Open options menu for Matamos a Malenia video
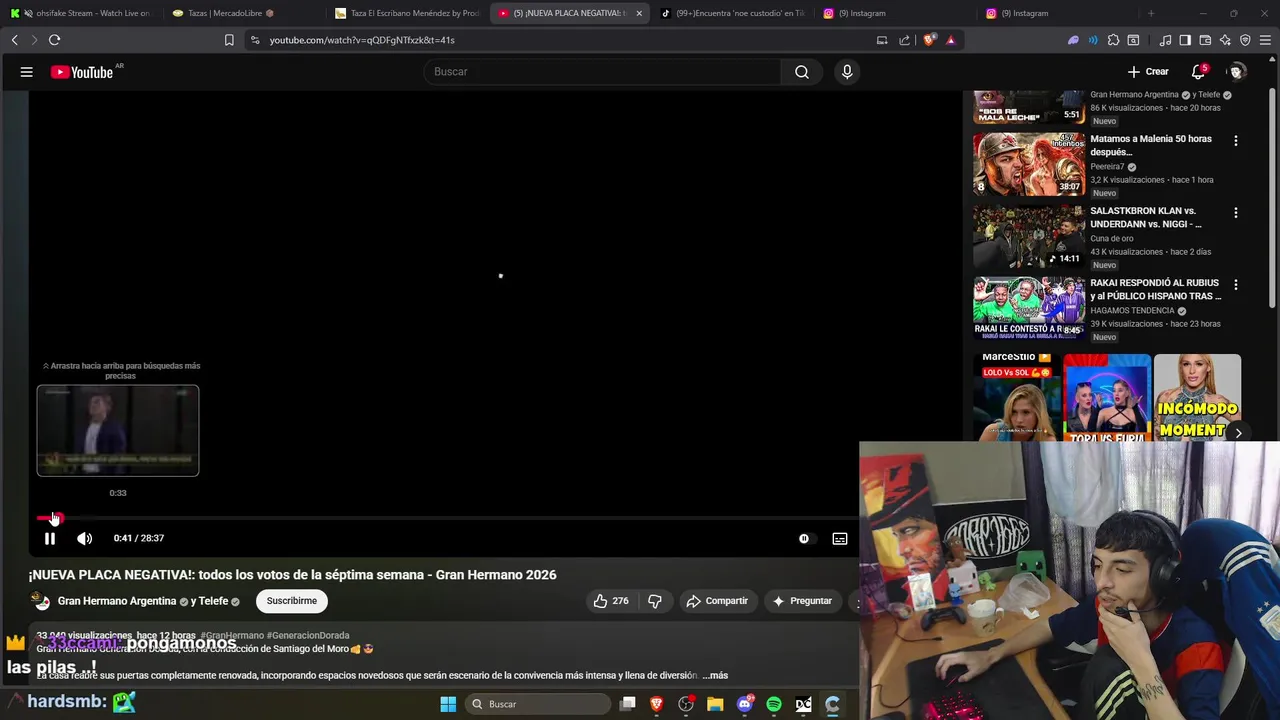 1236,141
